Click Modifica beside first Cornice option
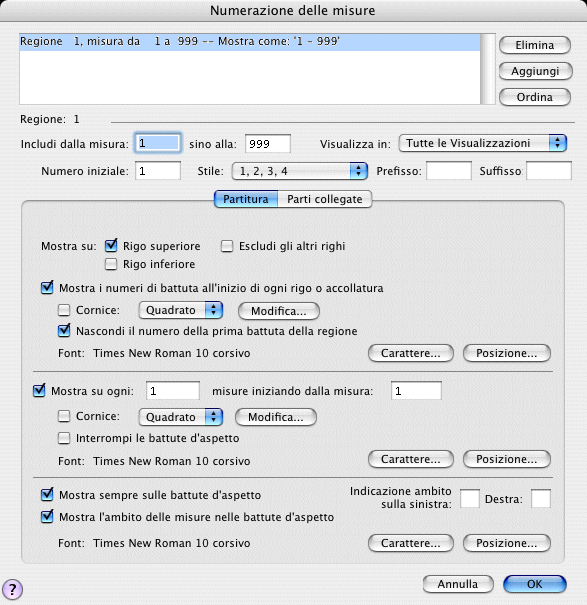The image size is (587, 605). [279, 311]
